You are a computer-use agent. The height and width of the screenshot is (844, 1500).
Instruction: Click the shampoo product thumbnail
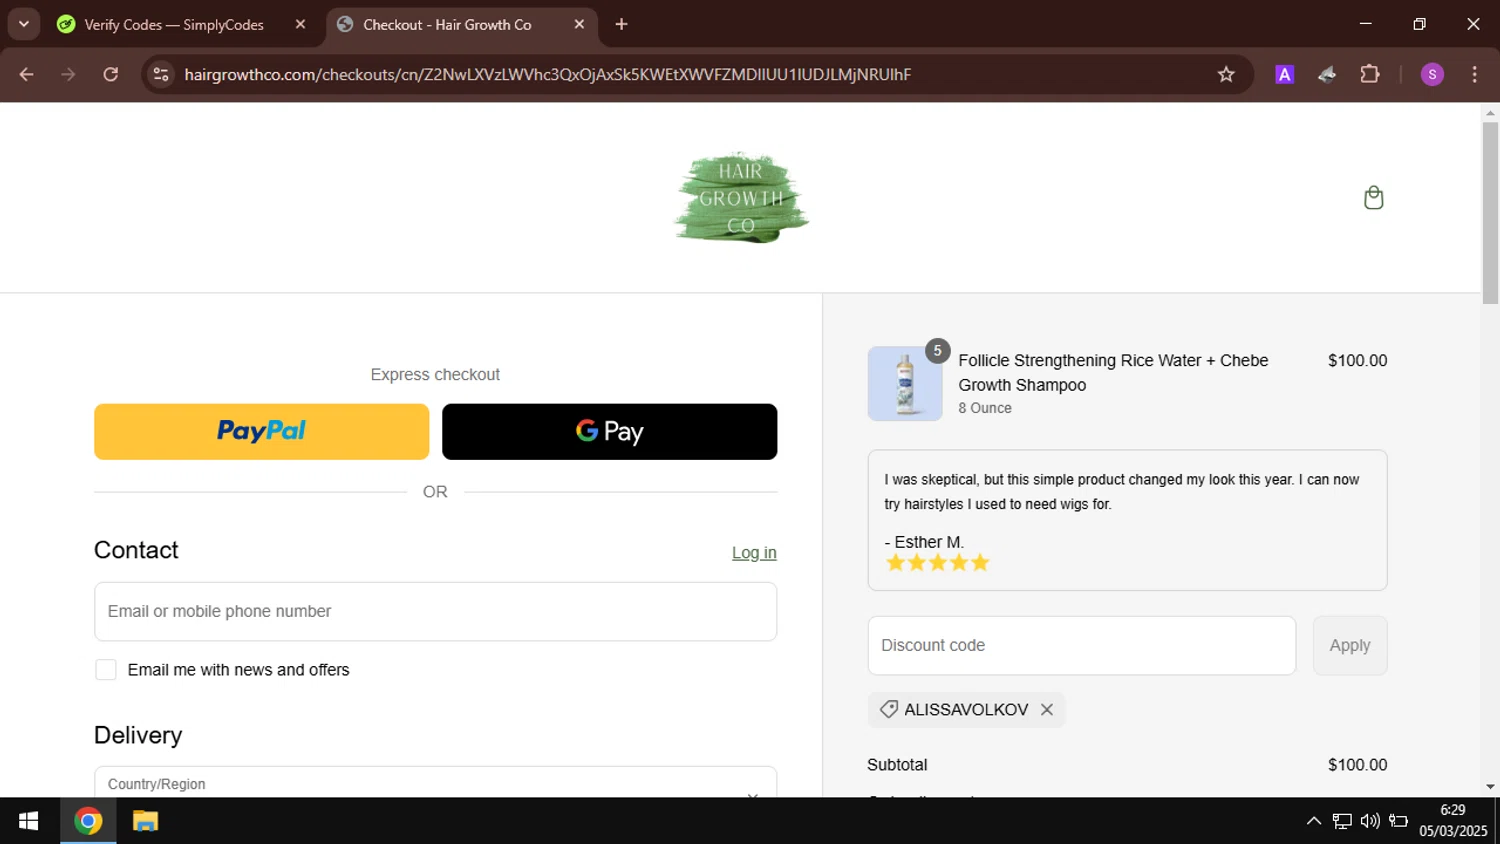click(x=905, y=383)
